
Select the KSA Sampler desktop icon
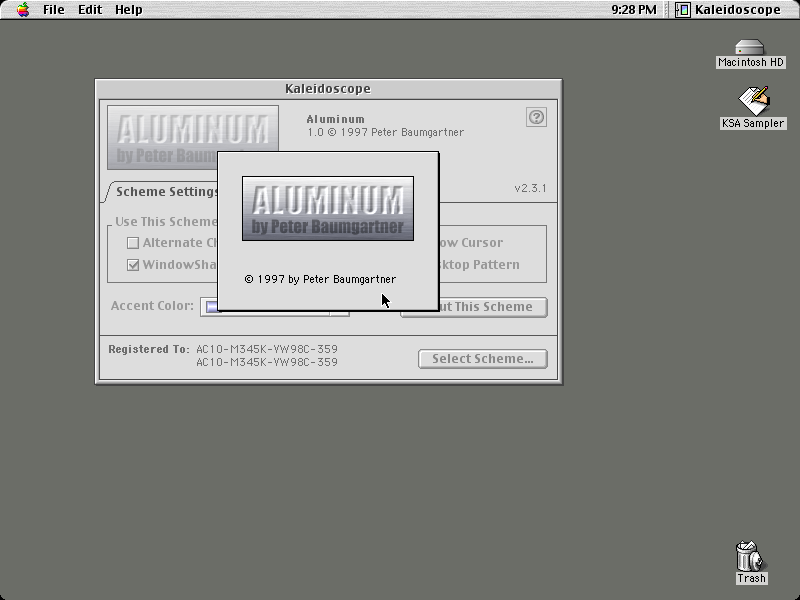753,108
